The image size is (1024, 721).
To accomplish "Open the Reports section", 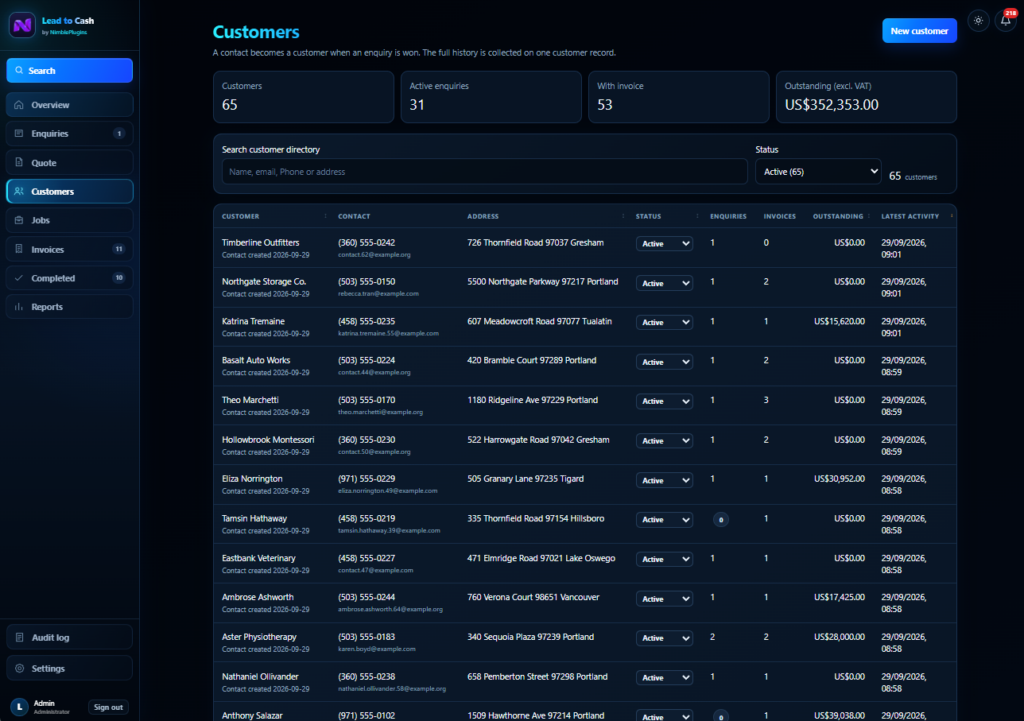I will pos(70,307).
